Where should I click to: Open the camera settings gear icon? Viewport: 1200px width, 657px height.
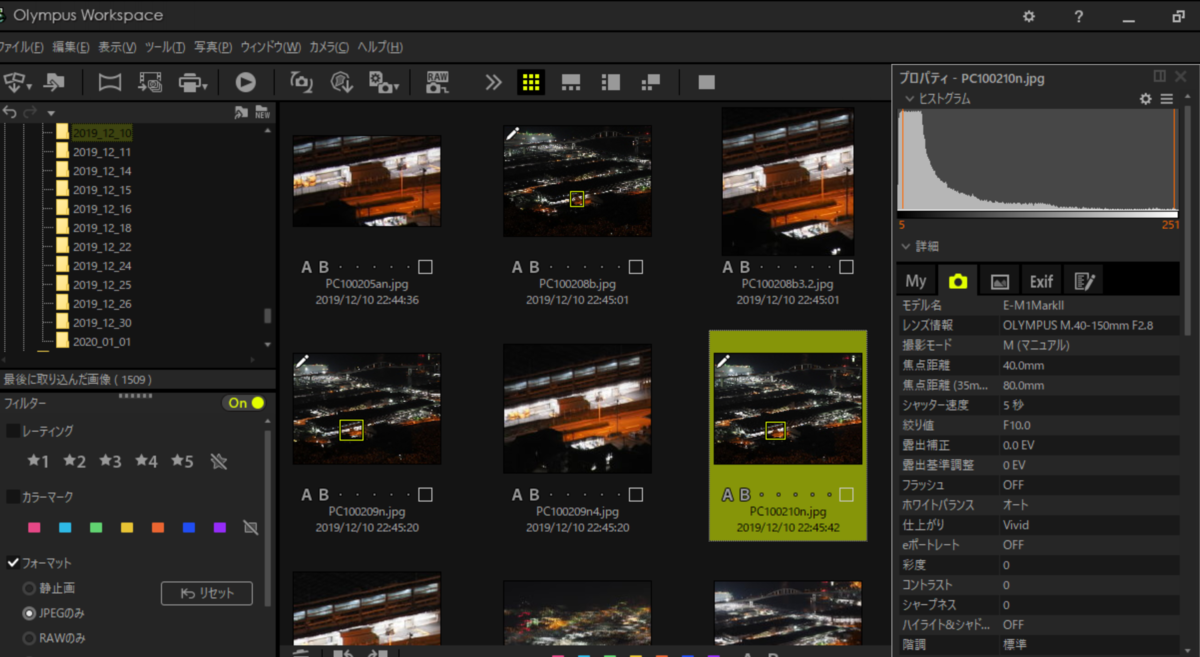coord(384,83)
